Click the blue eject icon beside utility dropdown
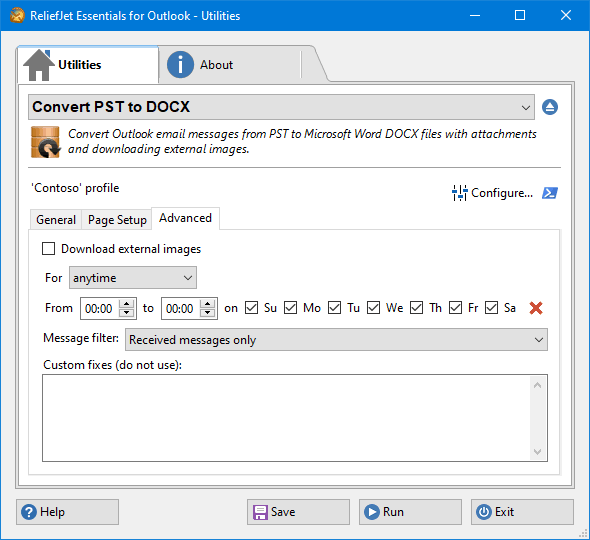This screenshot has height=540, width=590. (550, 107)
